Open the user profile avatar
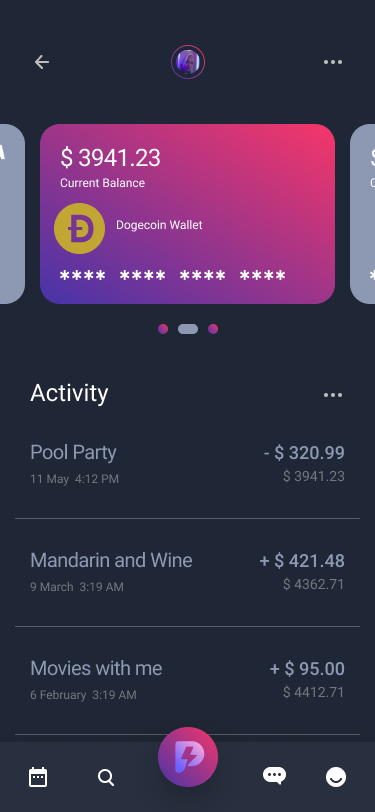This screenshot has height=812, width=375. [x=188, y=62]
